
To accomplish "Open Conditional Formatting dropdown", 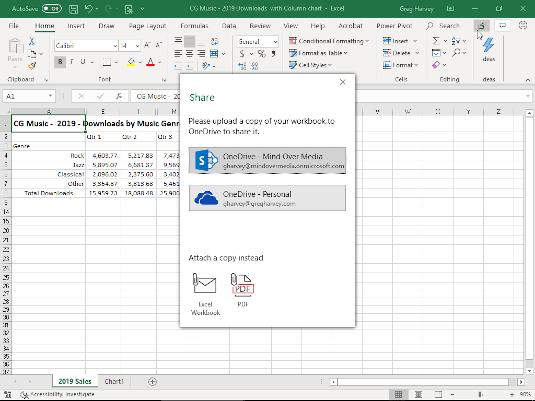I will click(329, 41).
